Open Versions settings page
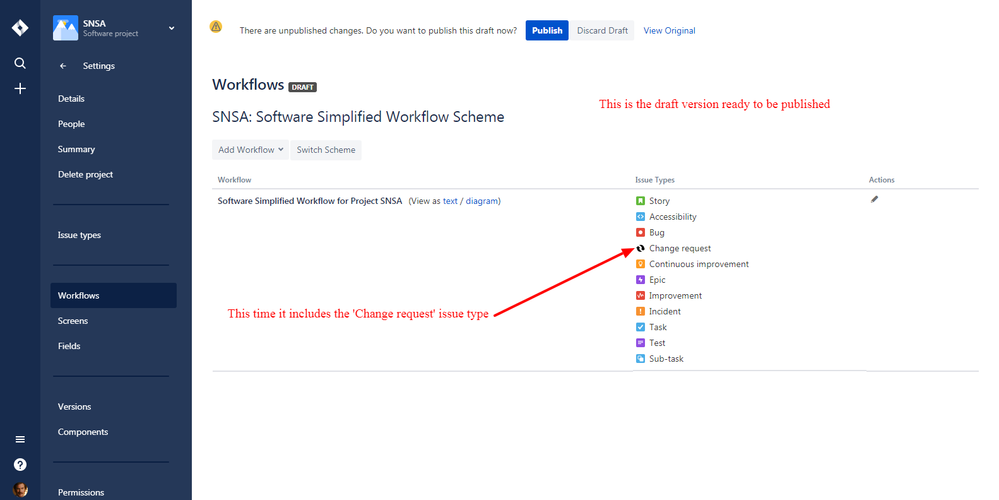This screenshot has width=999, height=500. coord(74,406)
